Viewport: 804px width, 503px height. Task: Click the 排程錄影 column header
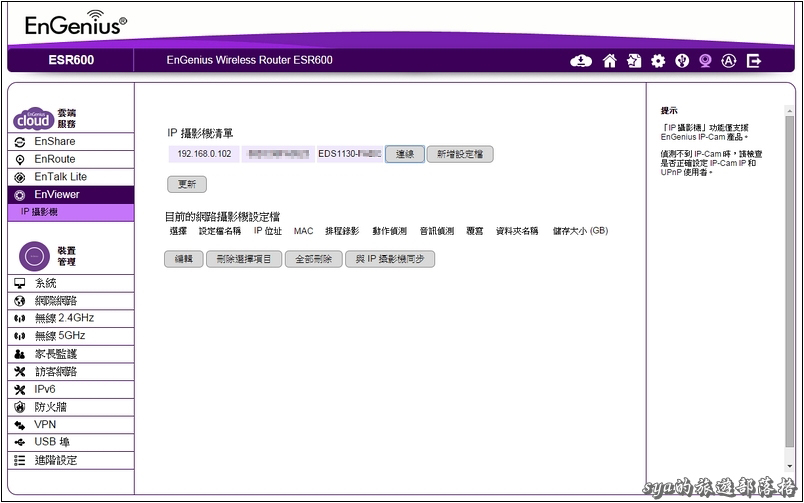(342, 231)
